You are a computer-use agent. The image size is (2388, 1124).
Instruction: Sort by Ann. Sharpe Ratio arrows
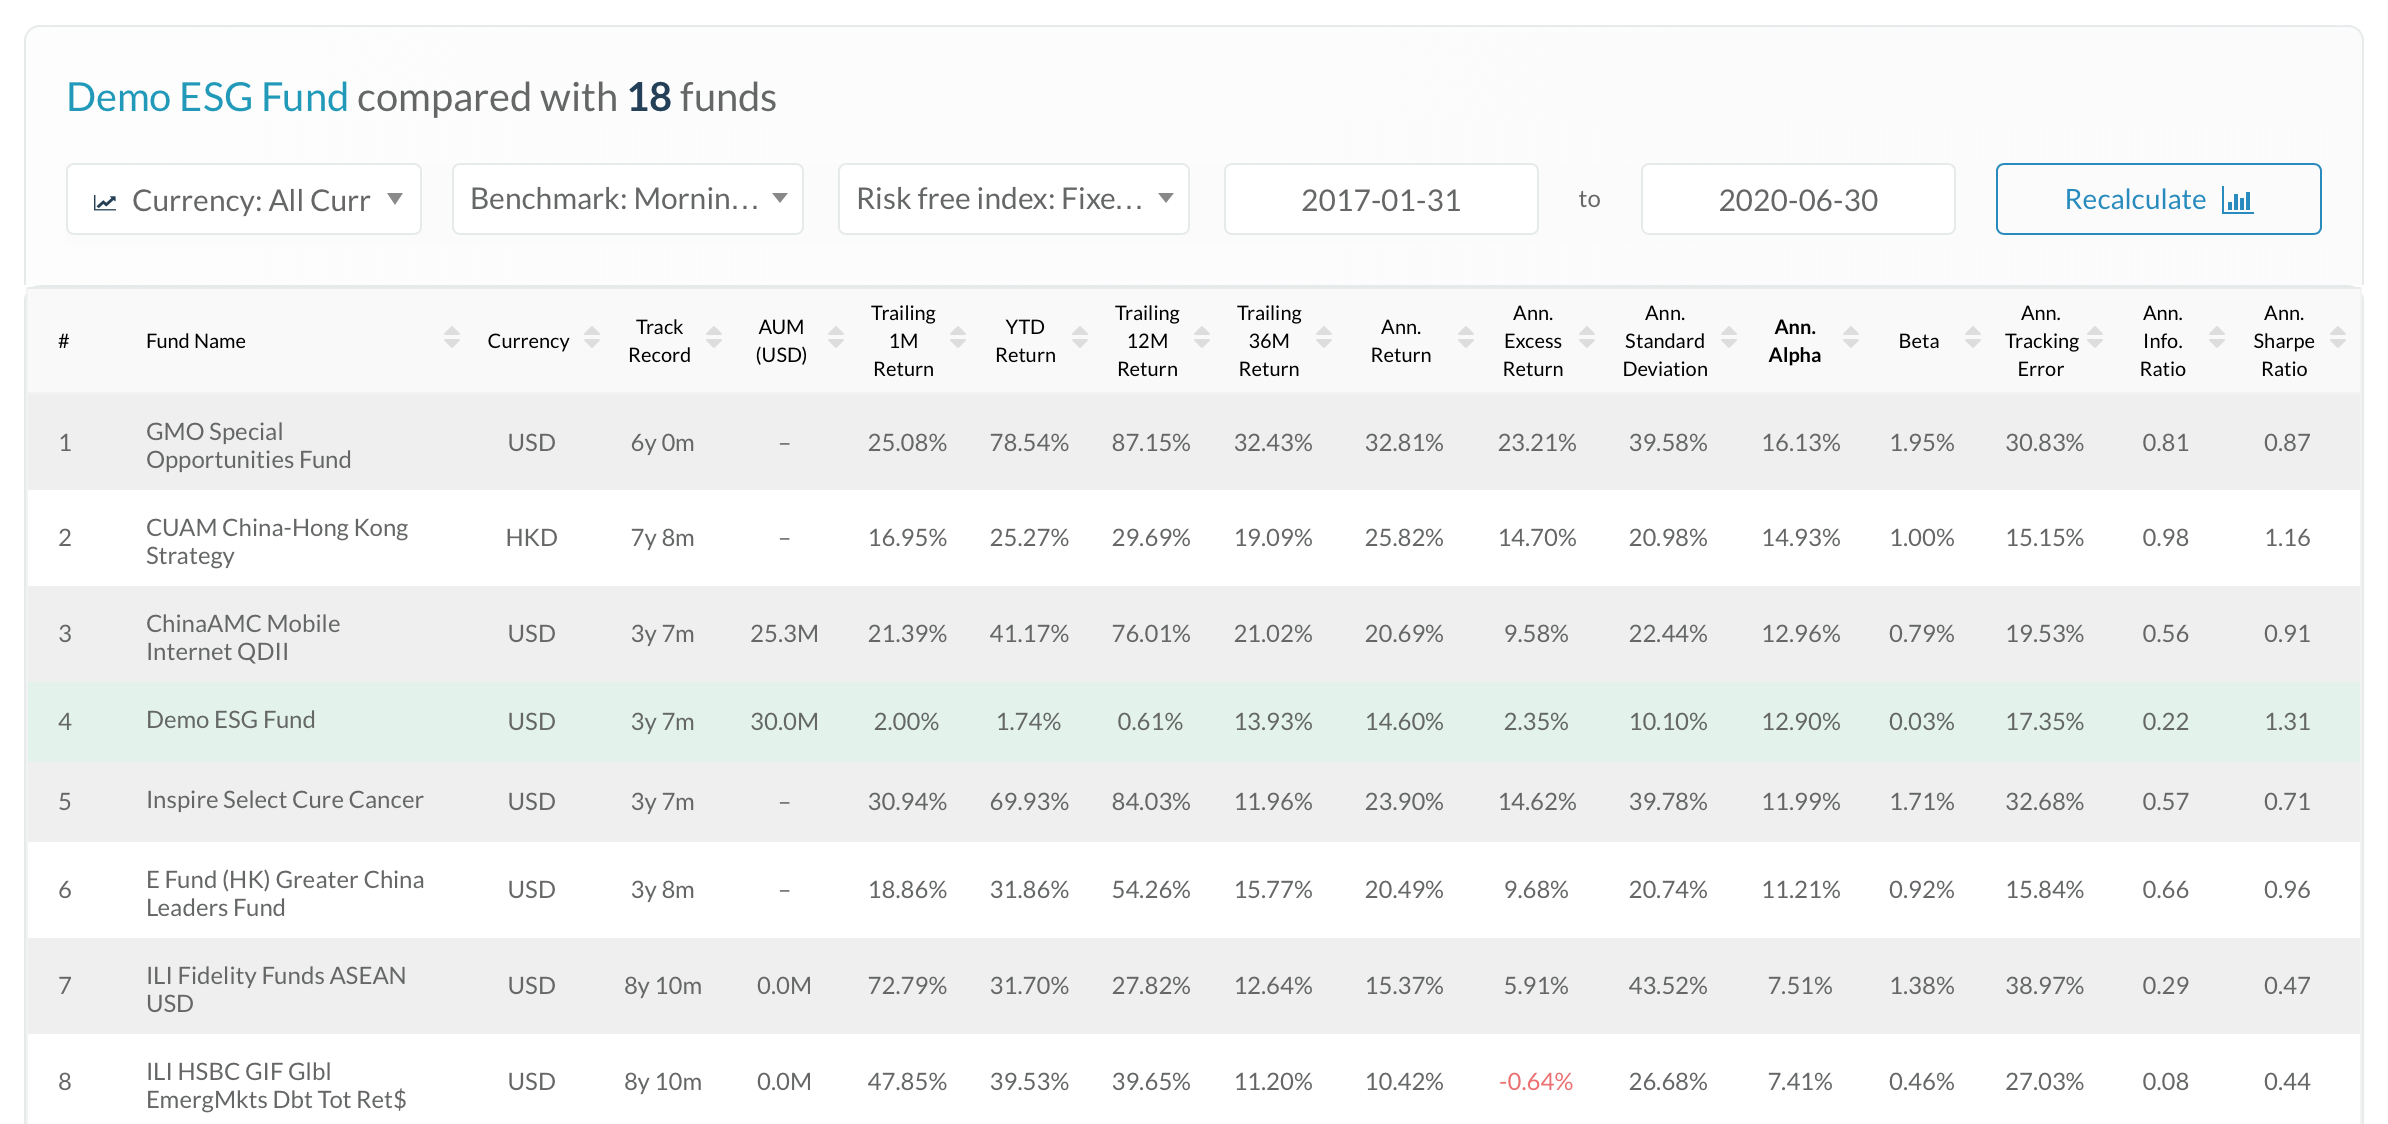[2338, 338]
